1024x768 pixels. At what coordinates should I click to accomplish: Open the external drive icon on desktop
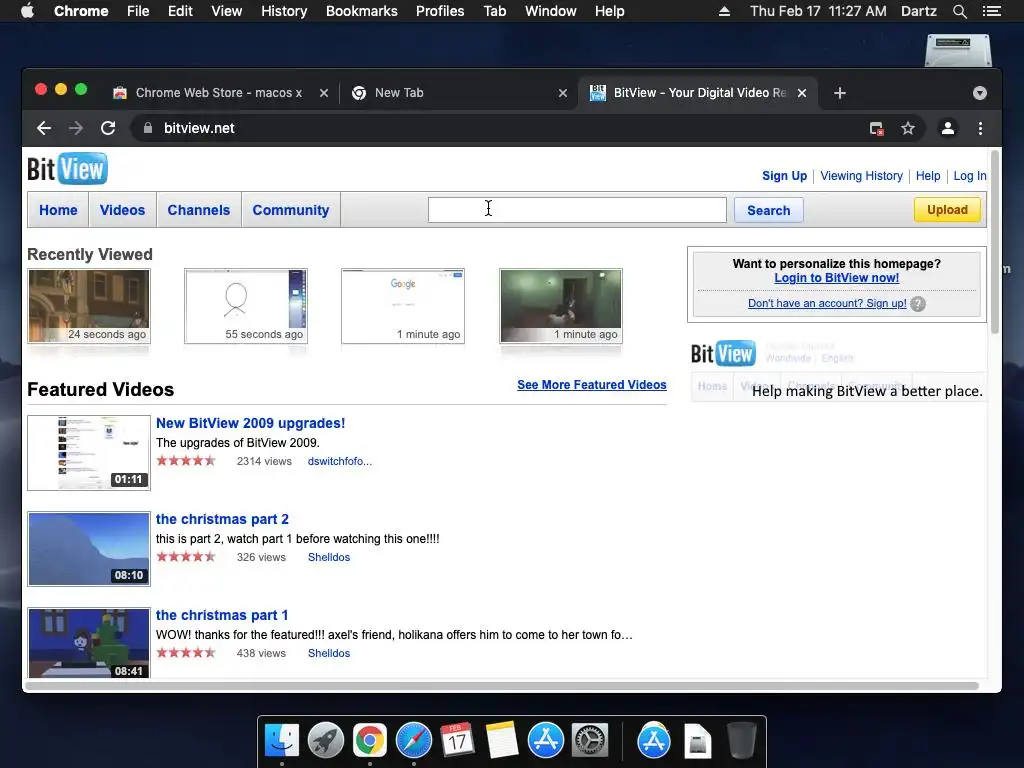coord(958,50)
